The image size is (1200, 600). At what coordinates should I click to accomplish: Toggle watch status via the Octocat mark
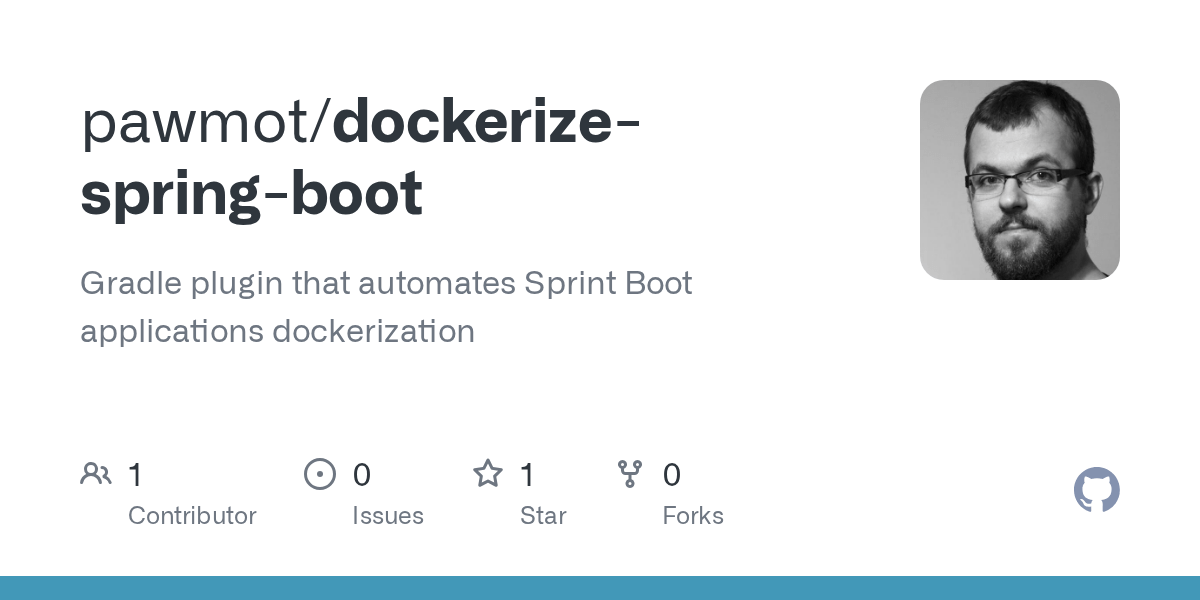click(x=1097, y=490)
